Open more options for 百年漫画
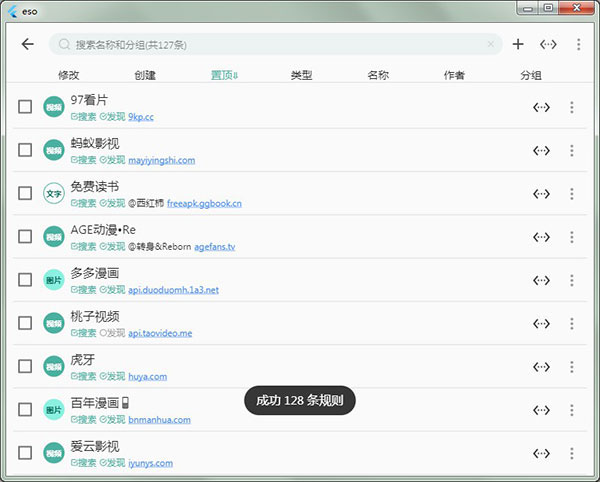 (572, 410)
